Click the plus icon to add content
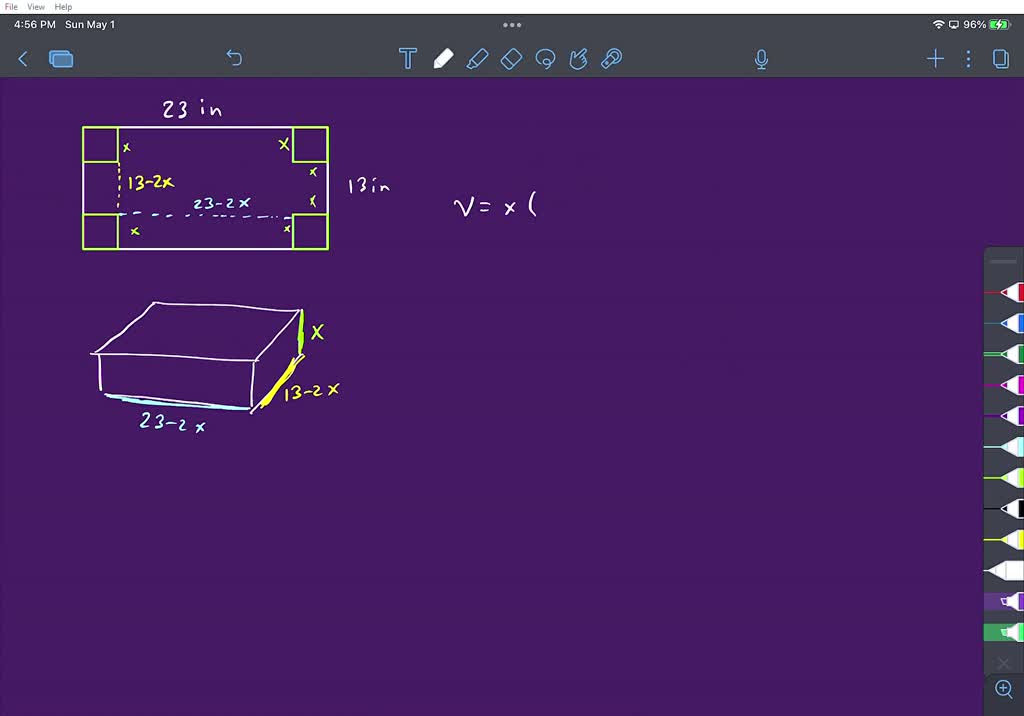1024x716 pixels. [935, 59]
